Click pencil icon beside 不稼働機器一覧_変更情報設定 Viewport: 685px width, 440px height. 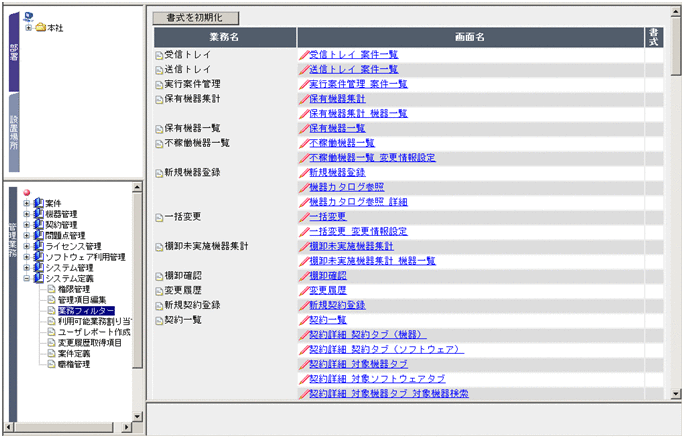[x=304, y=158]
